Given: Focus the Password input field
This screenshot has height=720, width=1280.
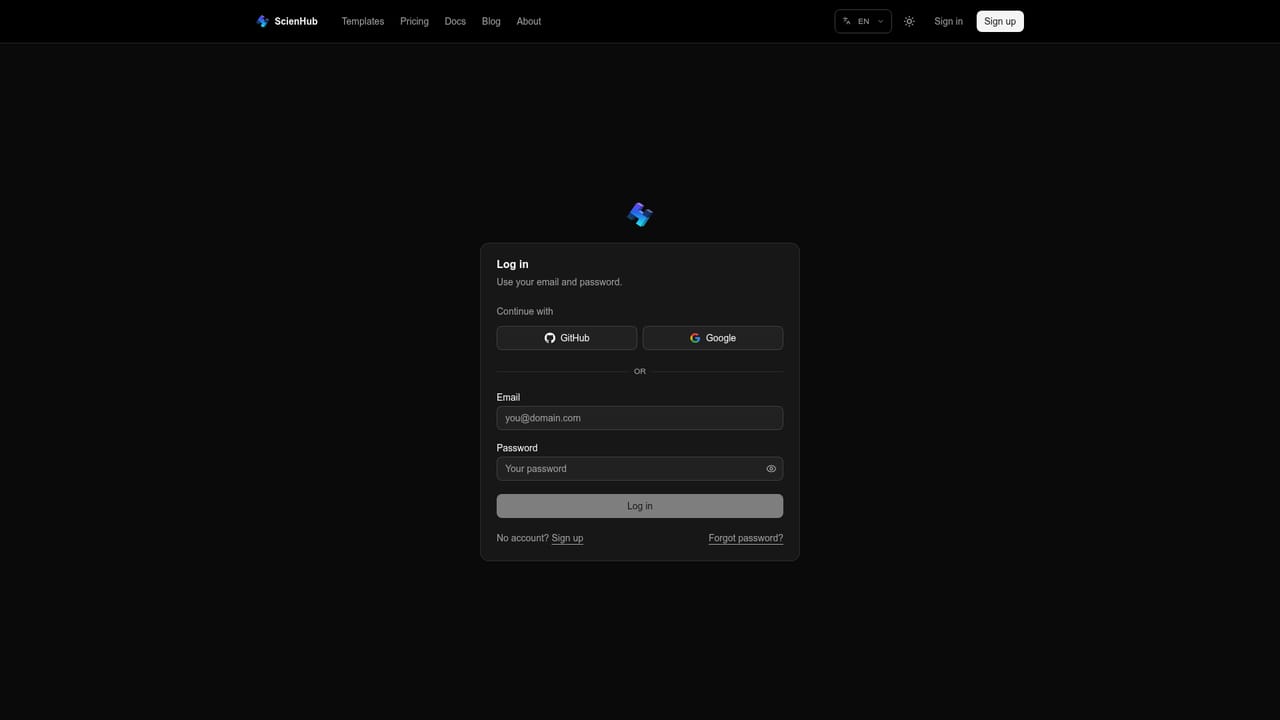Looking at the screenshot, I should coord(640,469).
